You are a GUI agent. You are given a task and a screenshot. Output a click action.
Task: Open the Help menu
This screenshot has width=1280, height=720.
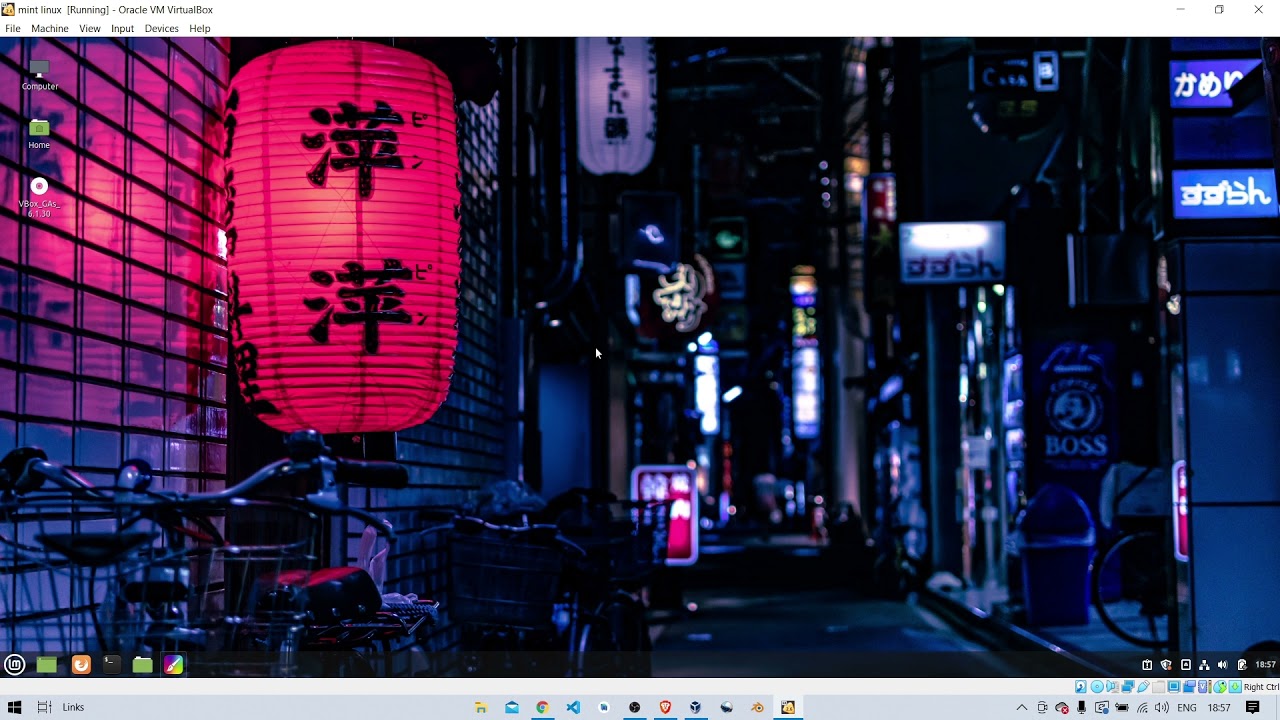[x=199, y=28]
